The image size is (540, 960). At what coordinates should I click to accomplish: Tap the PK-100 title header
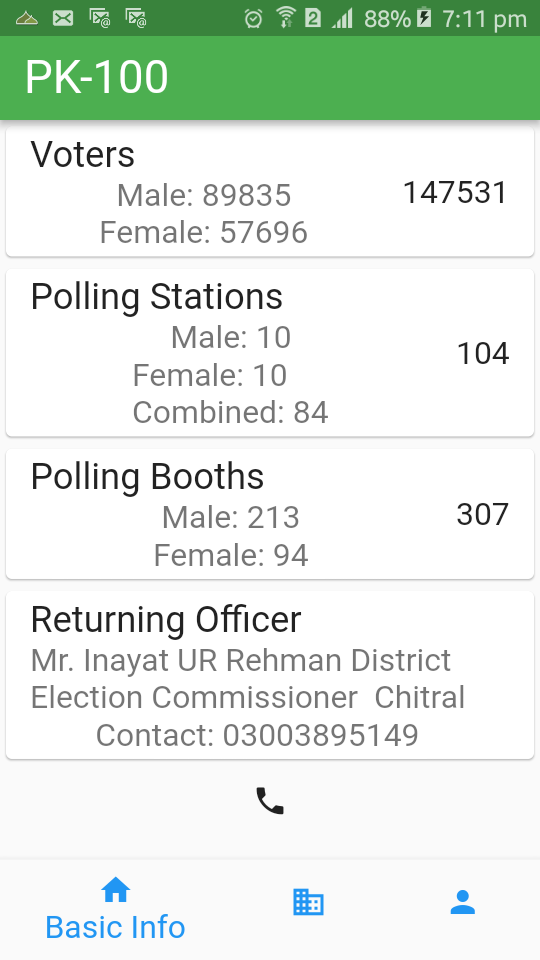click(x=97, y=78)
